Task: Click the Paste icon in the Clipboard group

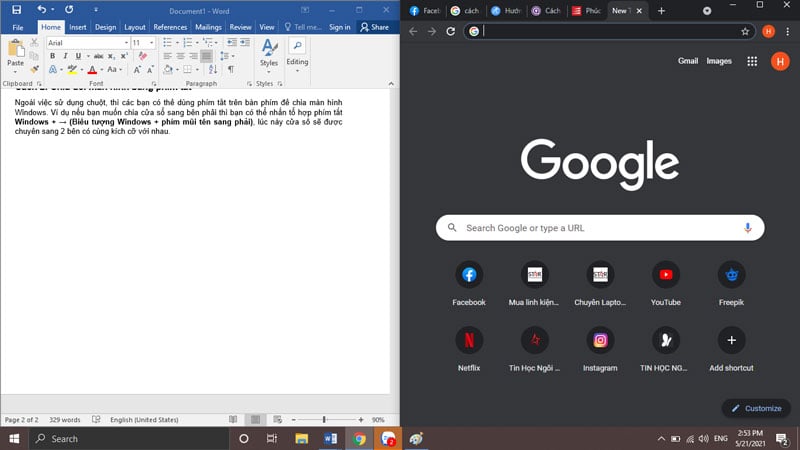Action: click(x=15, y=50)
